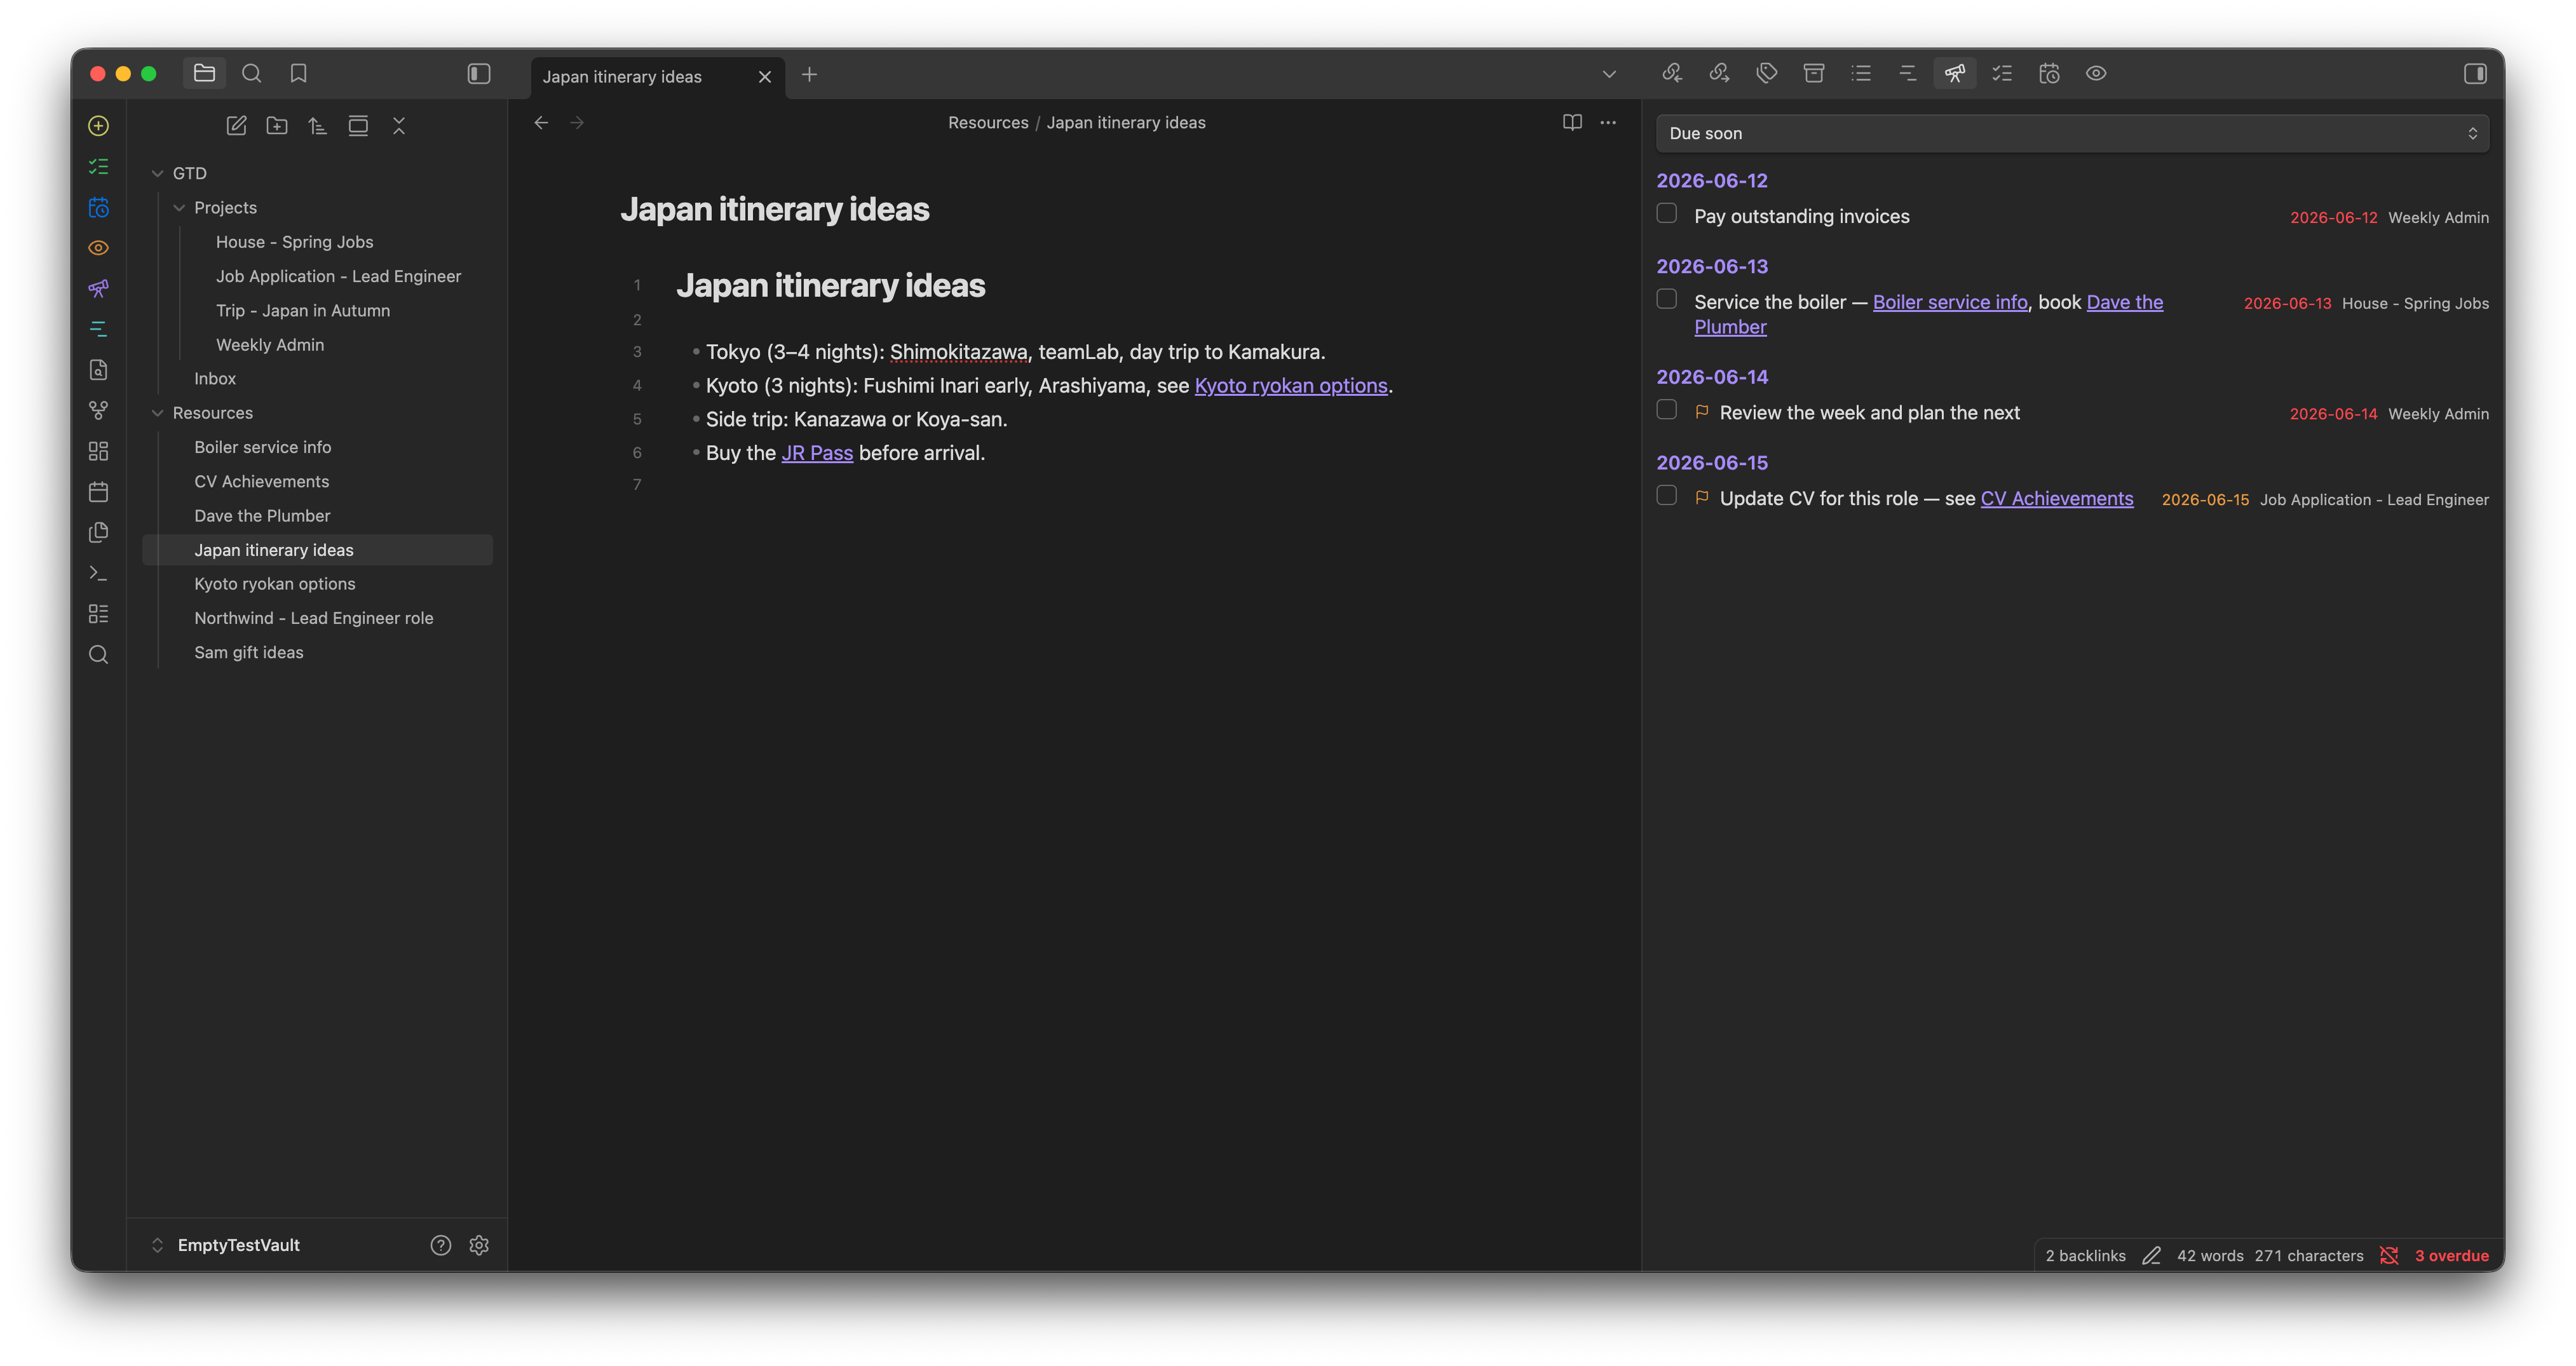Collapse the Projects folder

point(179,207)
